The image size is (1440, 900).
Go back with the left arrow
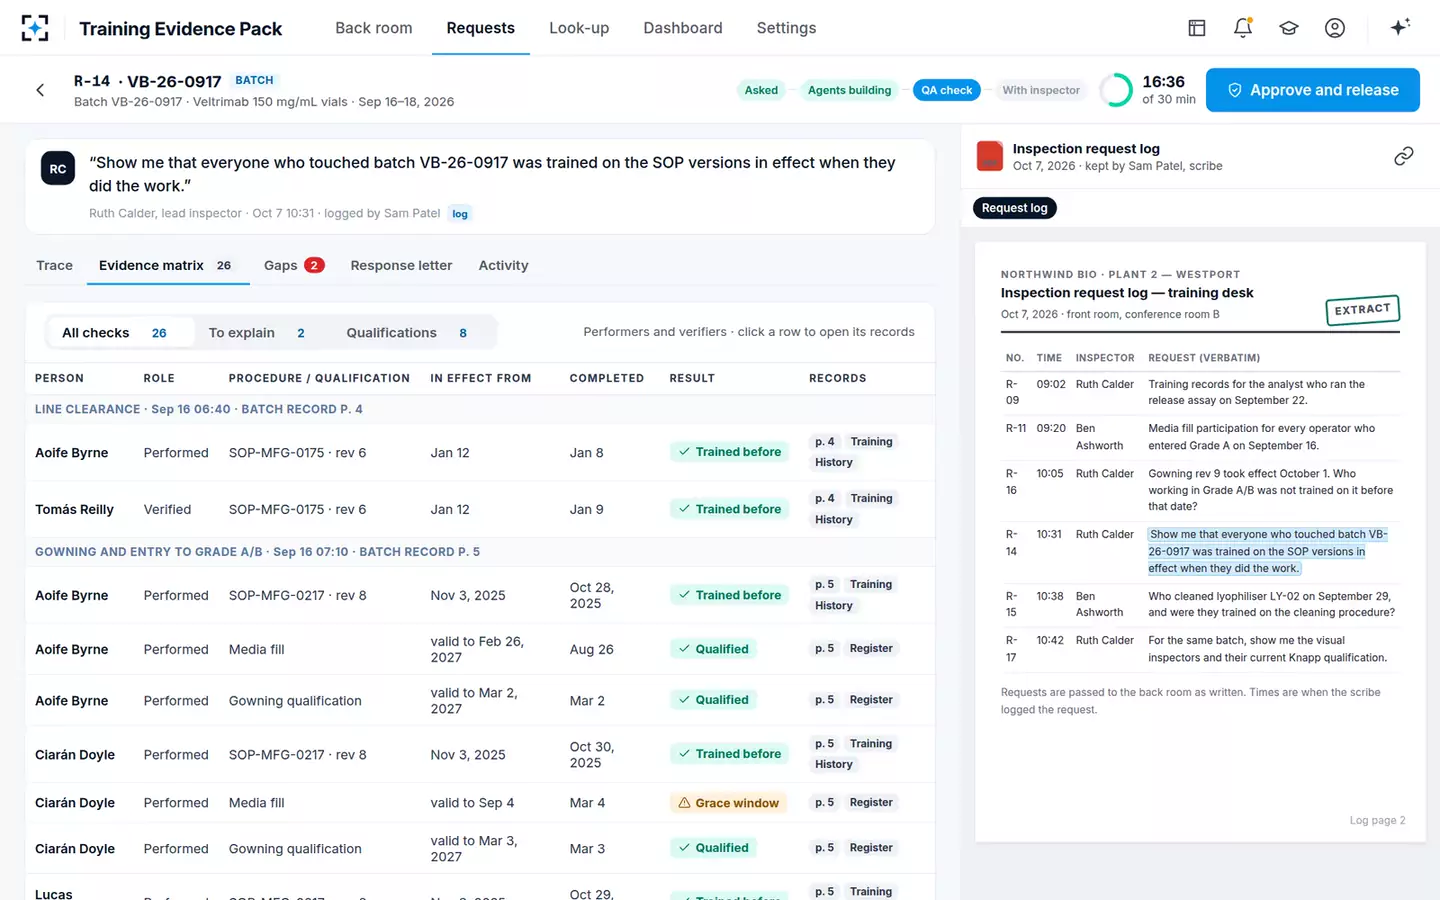coord(40,90)
